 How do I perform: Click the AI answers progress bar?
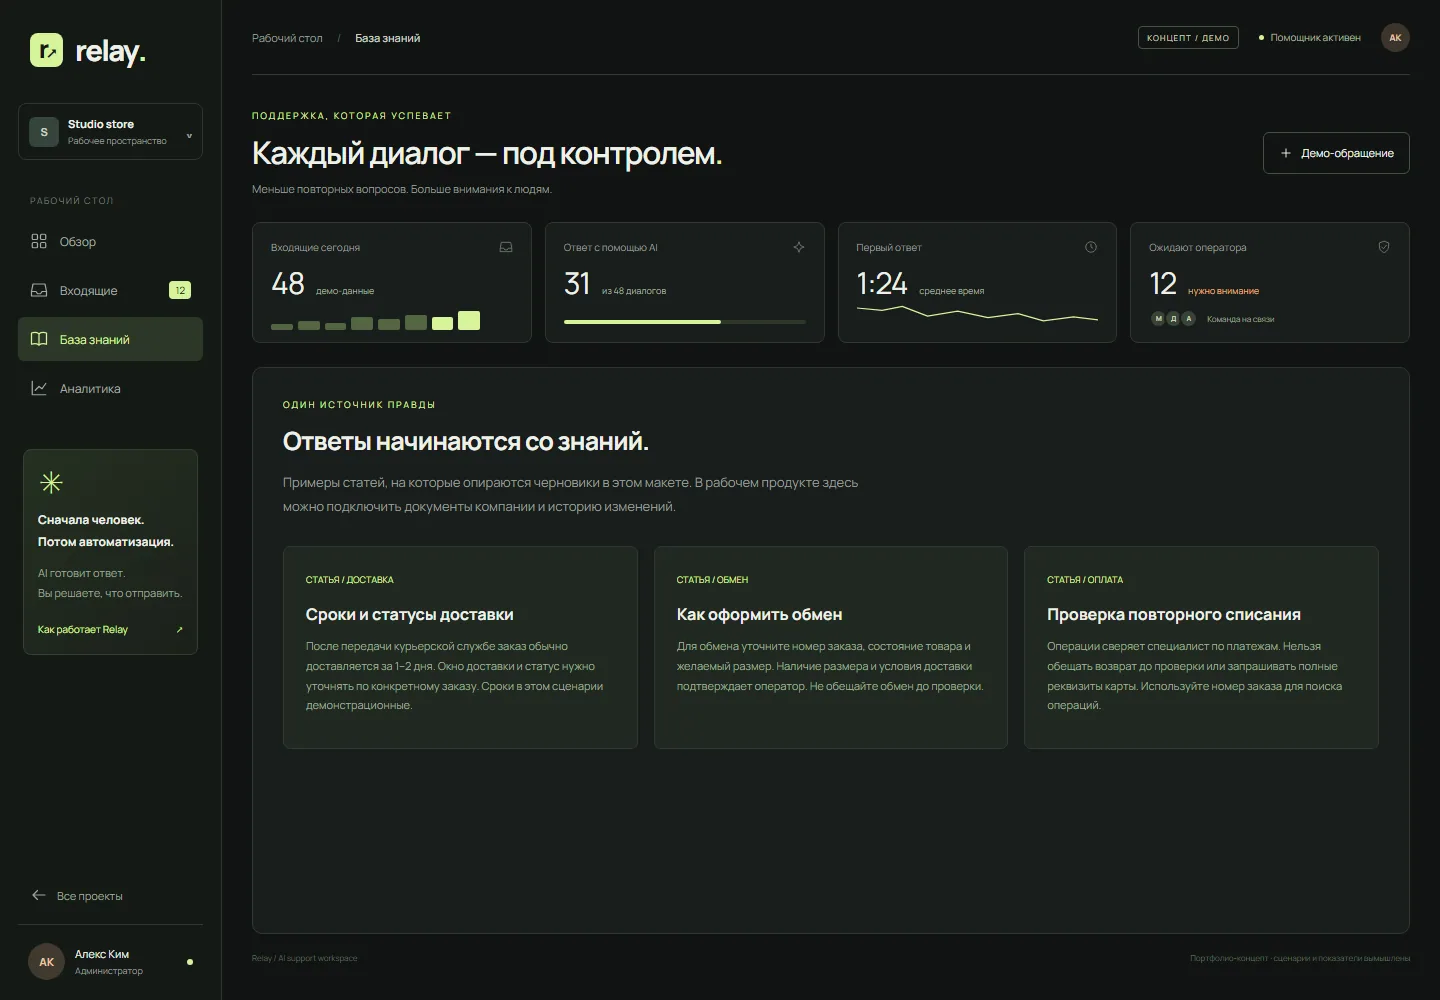685,322
